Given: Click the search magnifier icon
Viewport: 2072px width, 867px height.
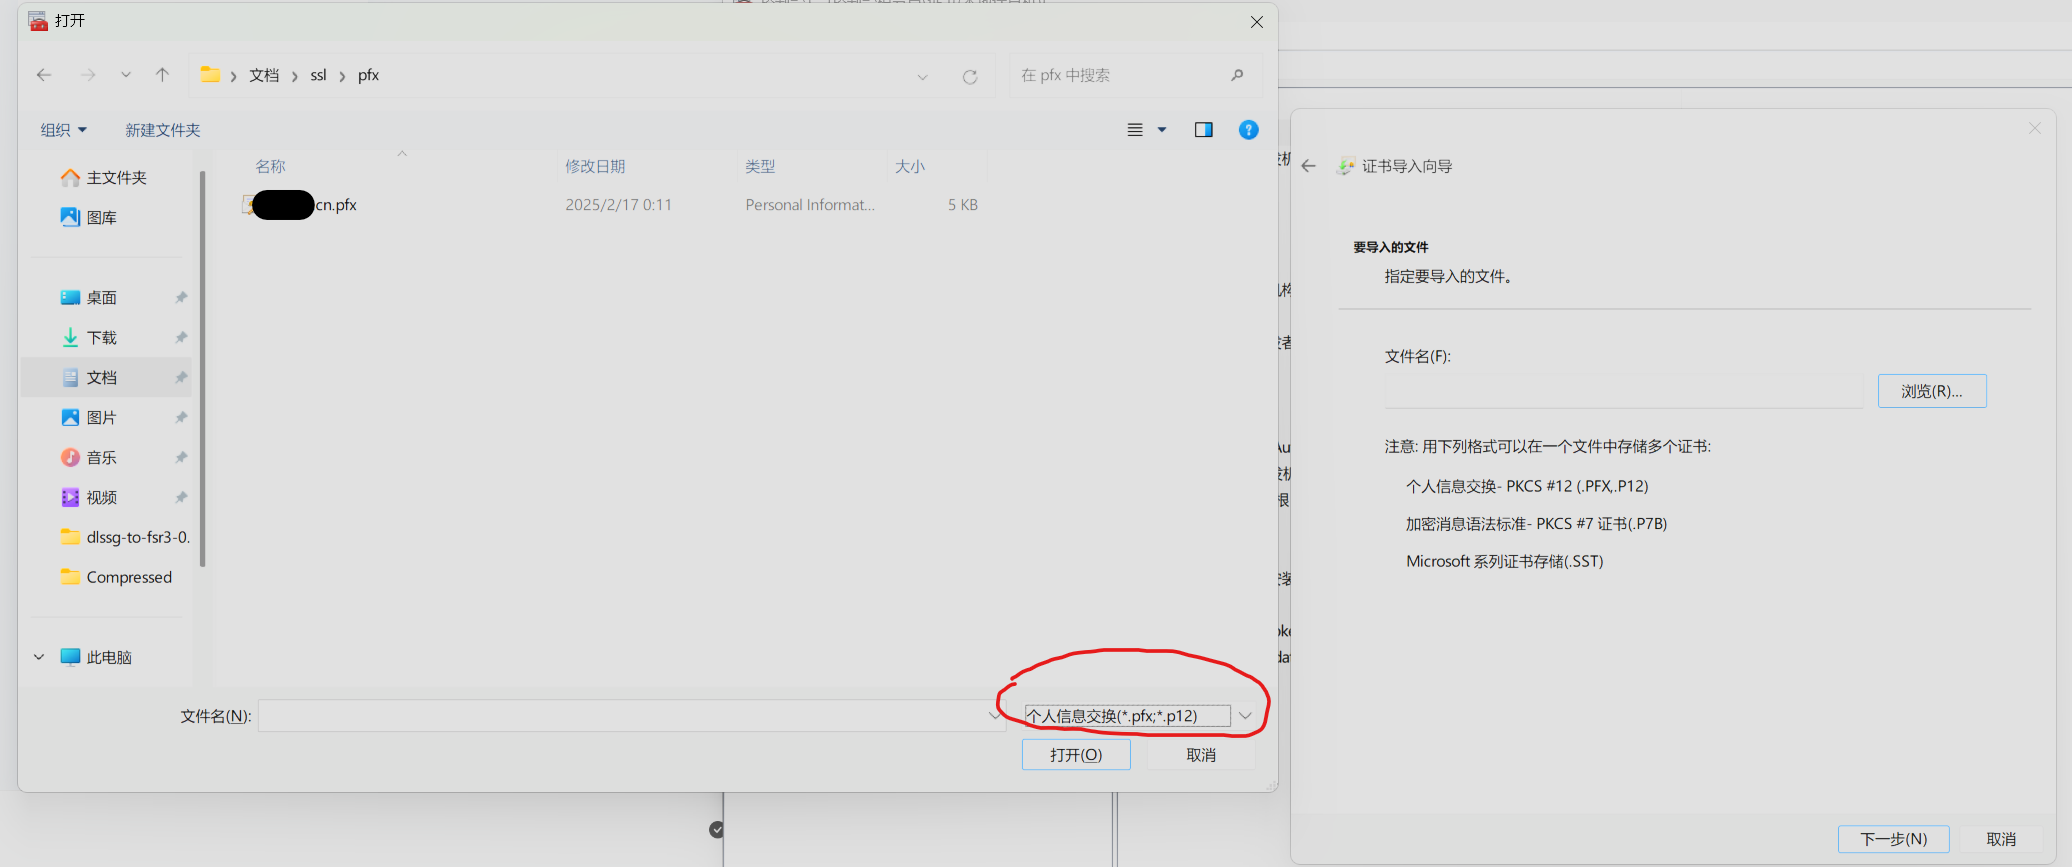Looking at the screenshot, I should point(1237,75).
